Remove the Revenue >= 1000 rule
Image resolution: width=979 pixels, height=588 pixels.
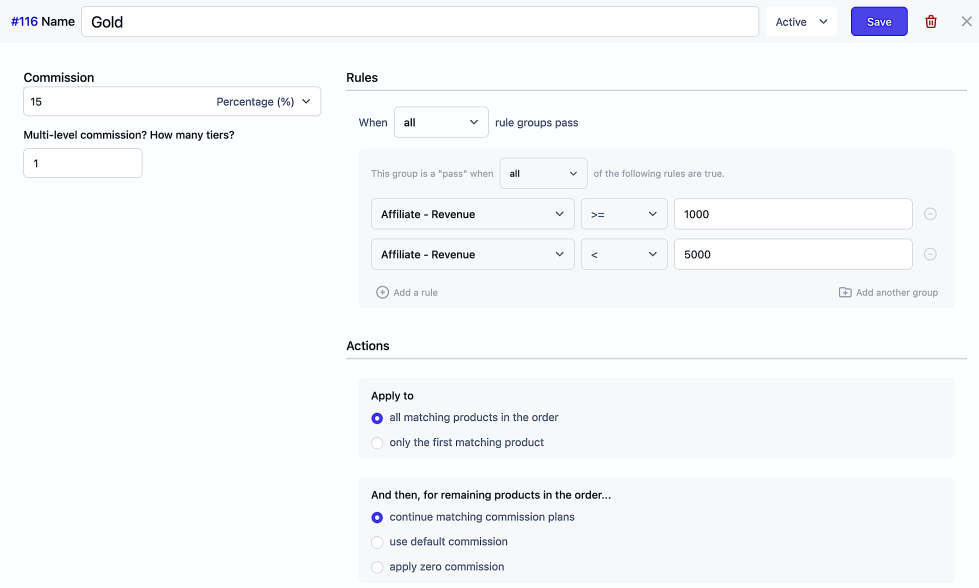tap(930, 214)
